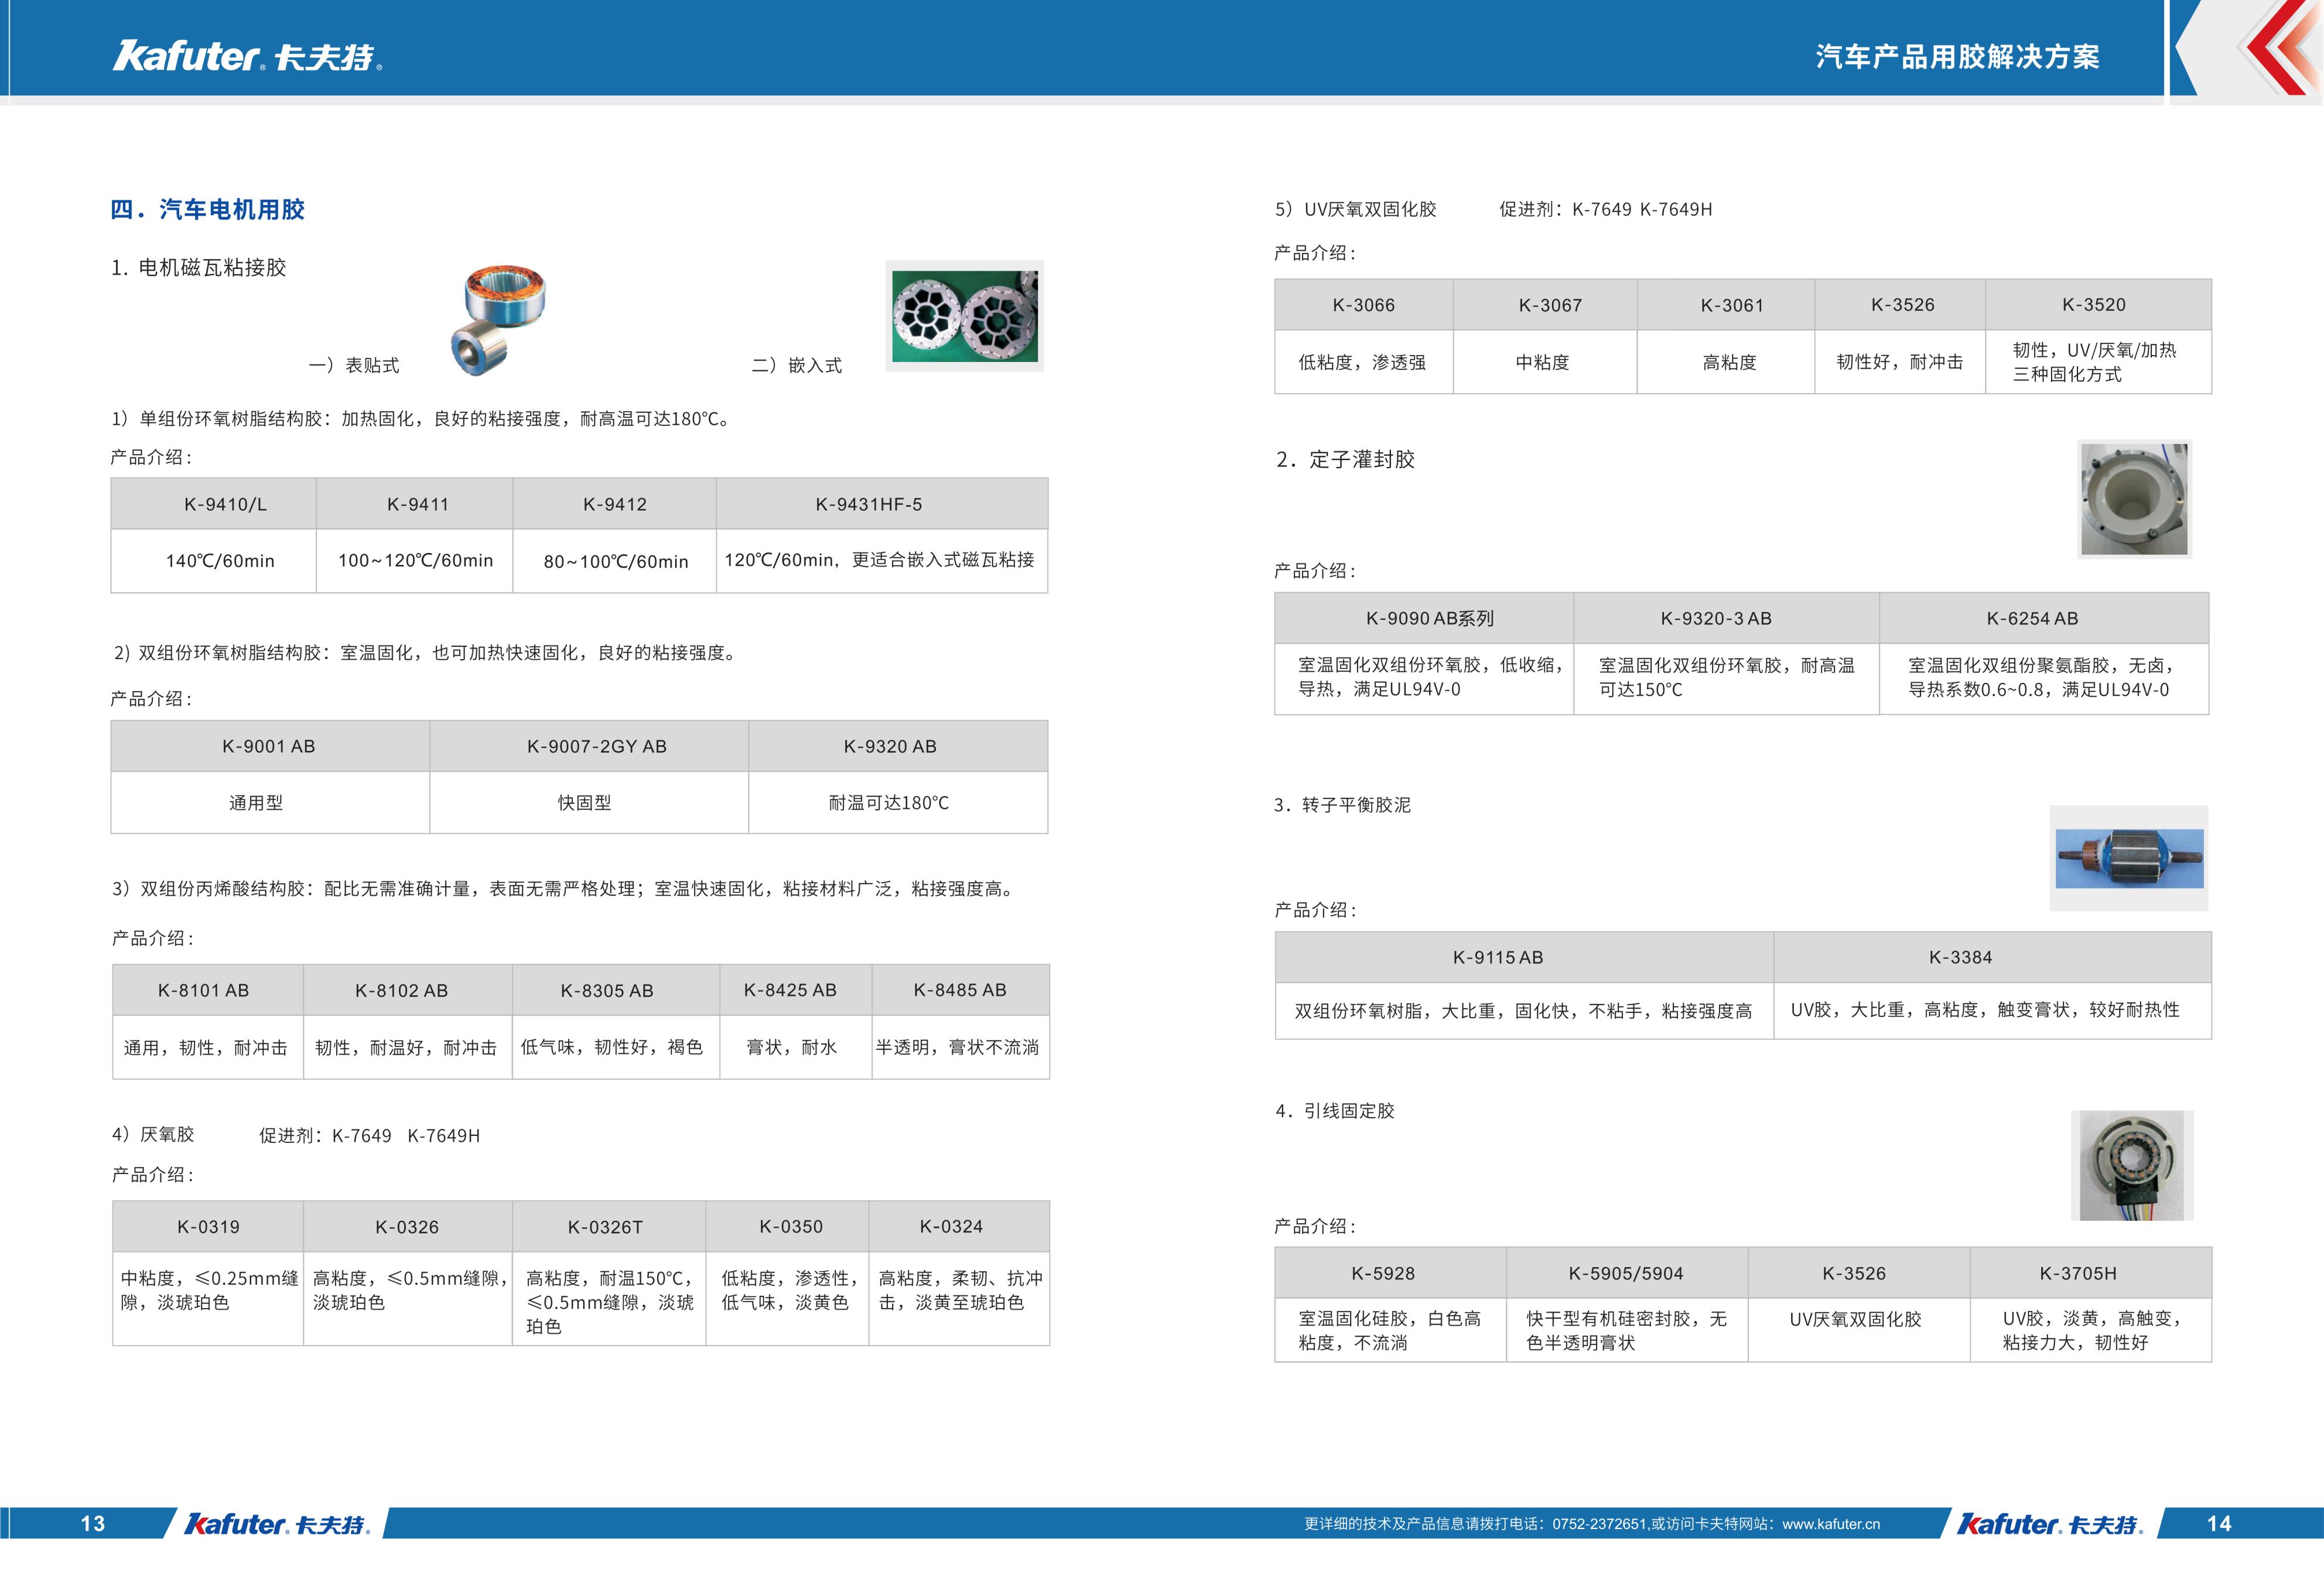Screen dimensions: 2324x1577
Task: Select the heading 4．引线固定胶
Action: [x=1334, y=1111]
